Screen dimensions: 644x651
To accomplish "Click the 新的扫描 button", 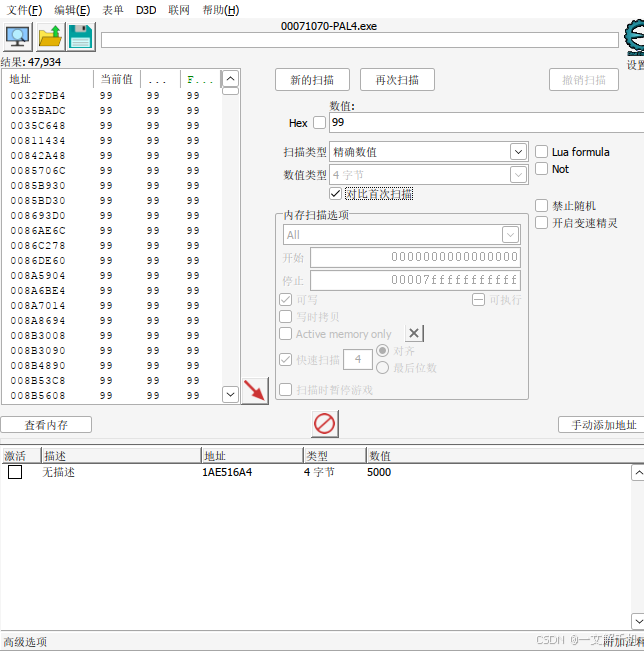I will [x=312, y=80].
